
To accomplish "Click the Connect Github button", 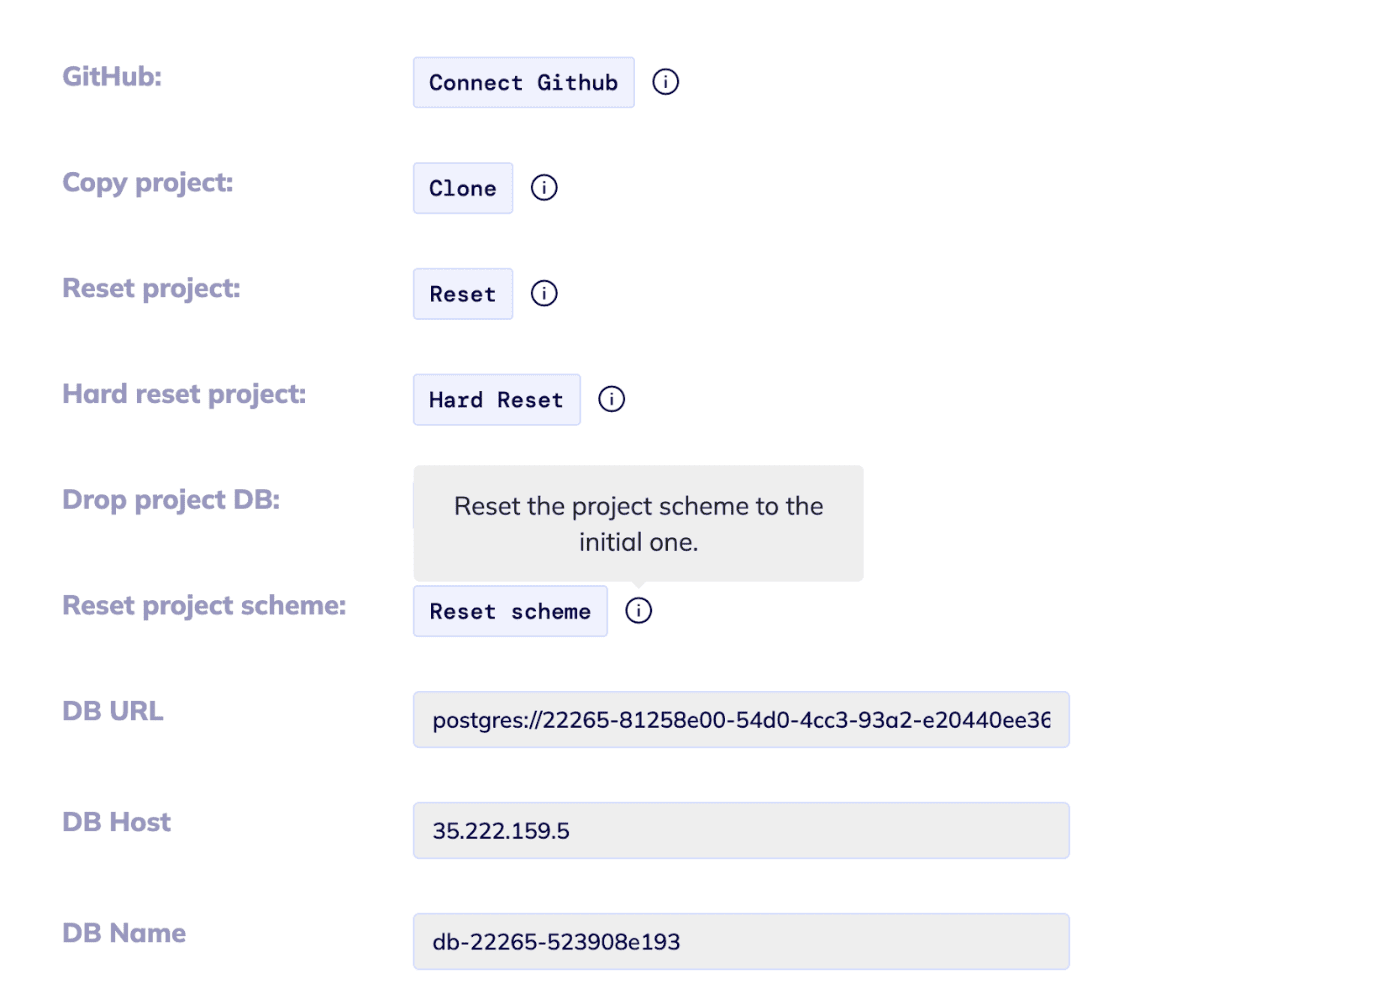I will [524, 83].
